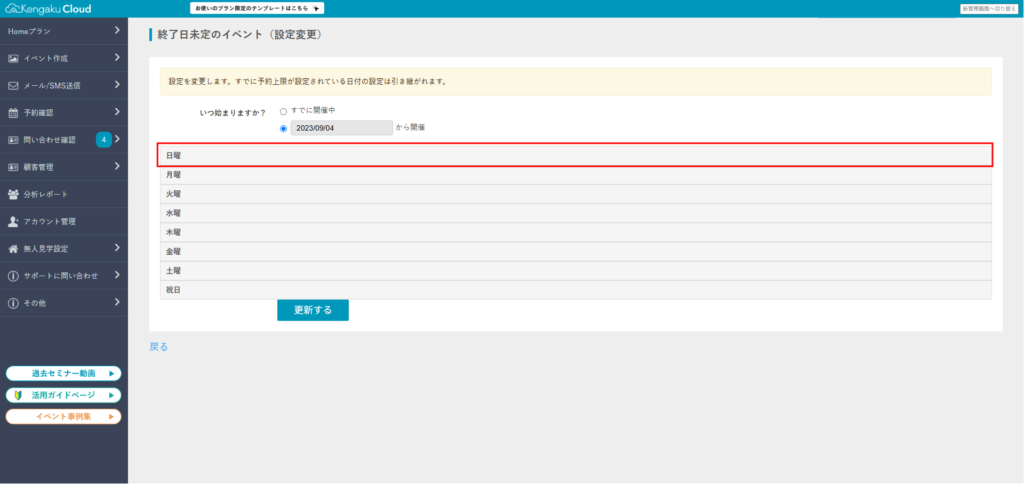The width and height of the screenshot is (1024, 484).
Task: Click the 予約確認 calendar icon
Action: [13, 112]
